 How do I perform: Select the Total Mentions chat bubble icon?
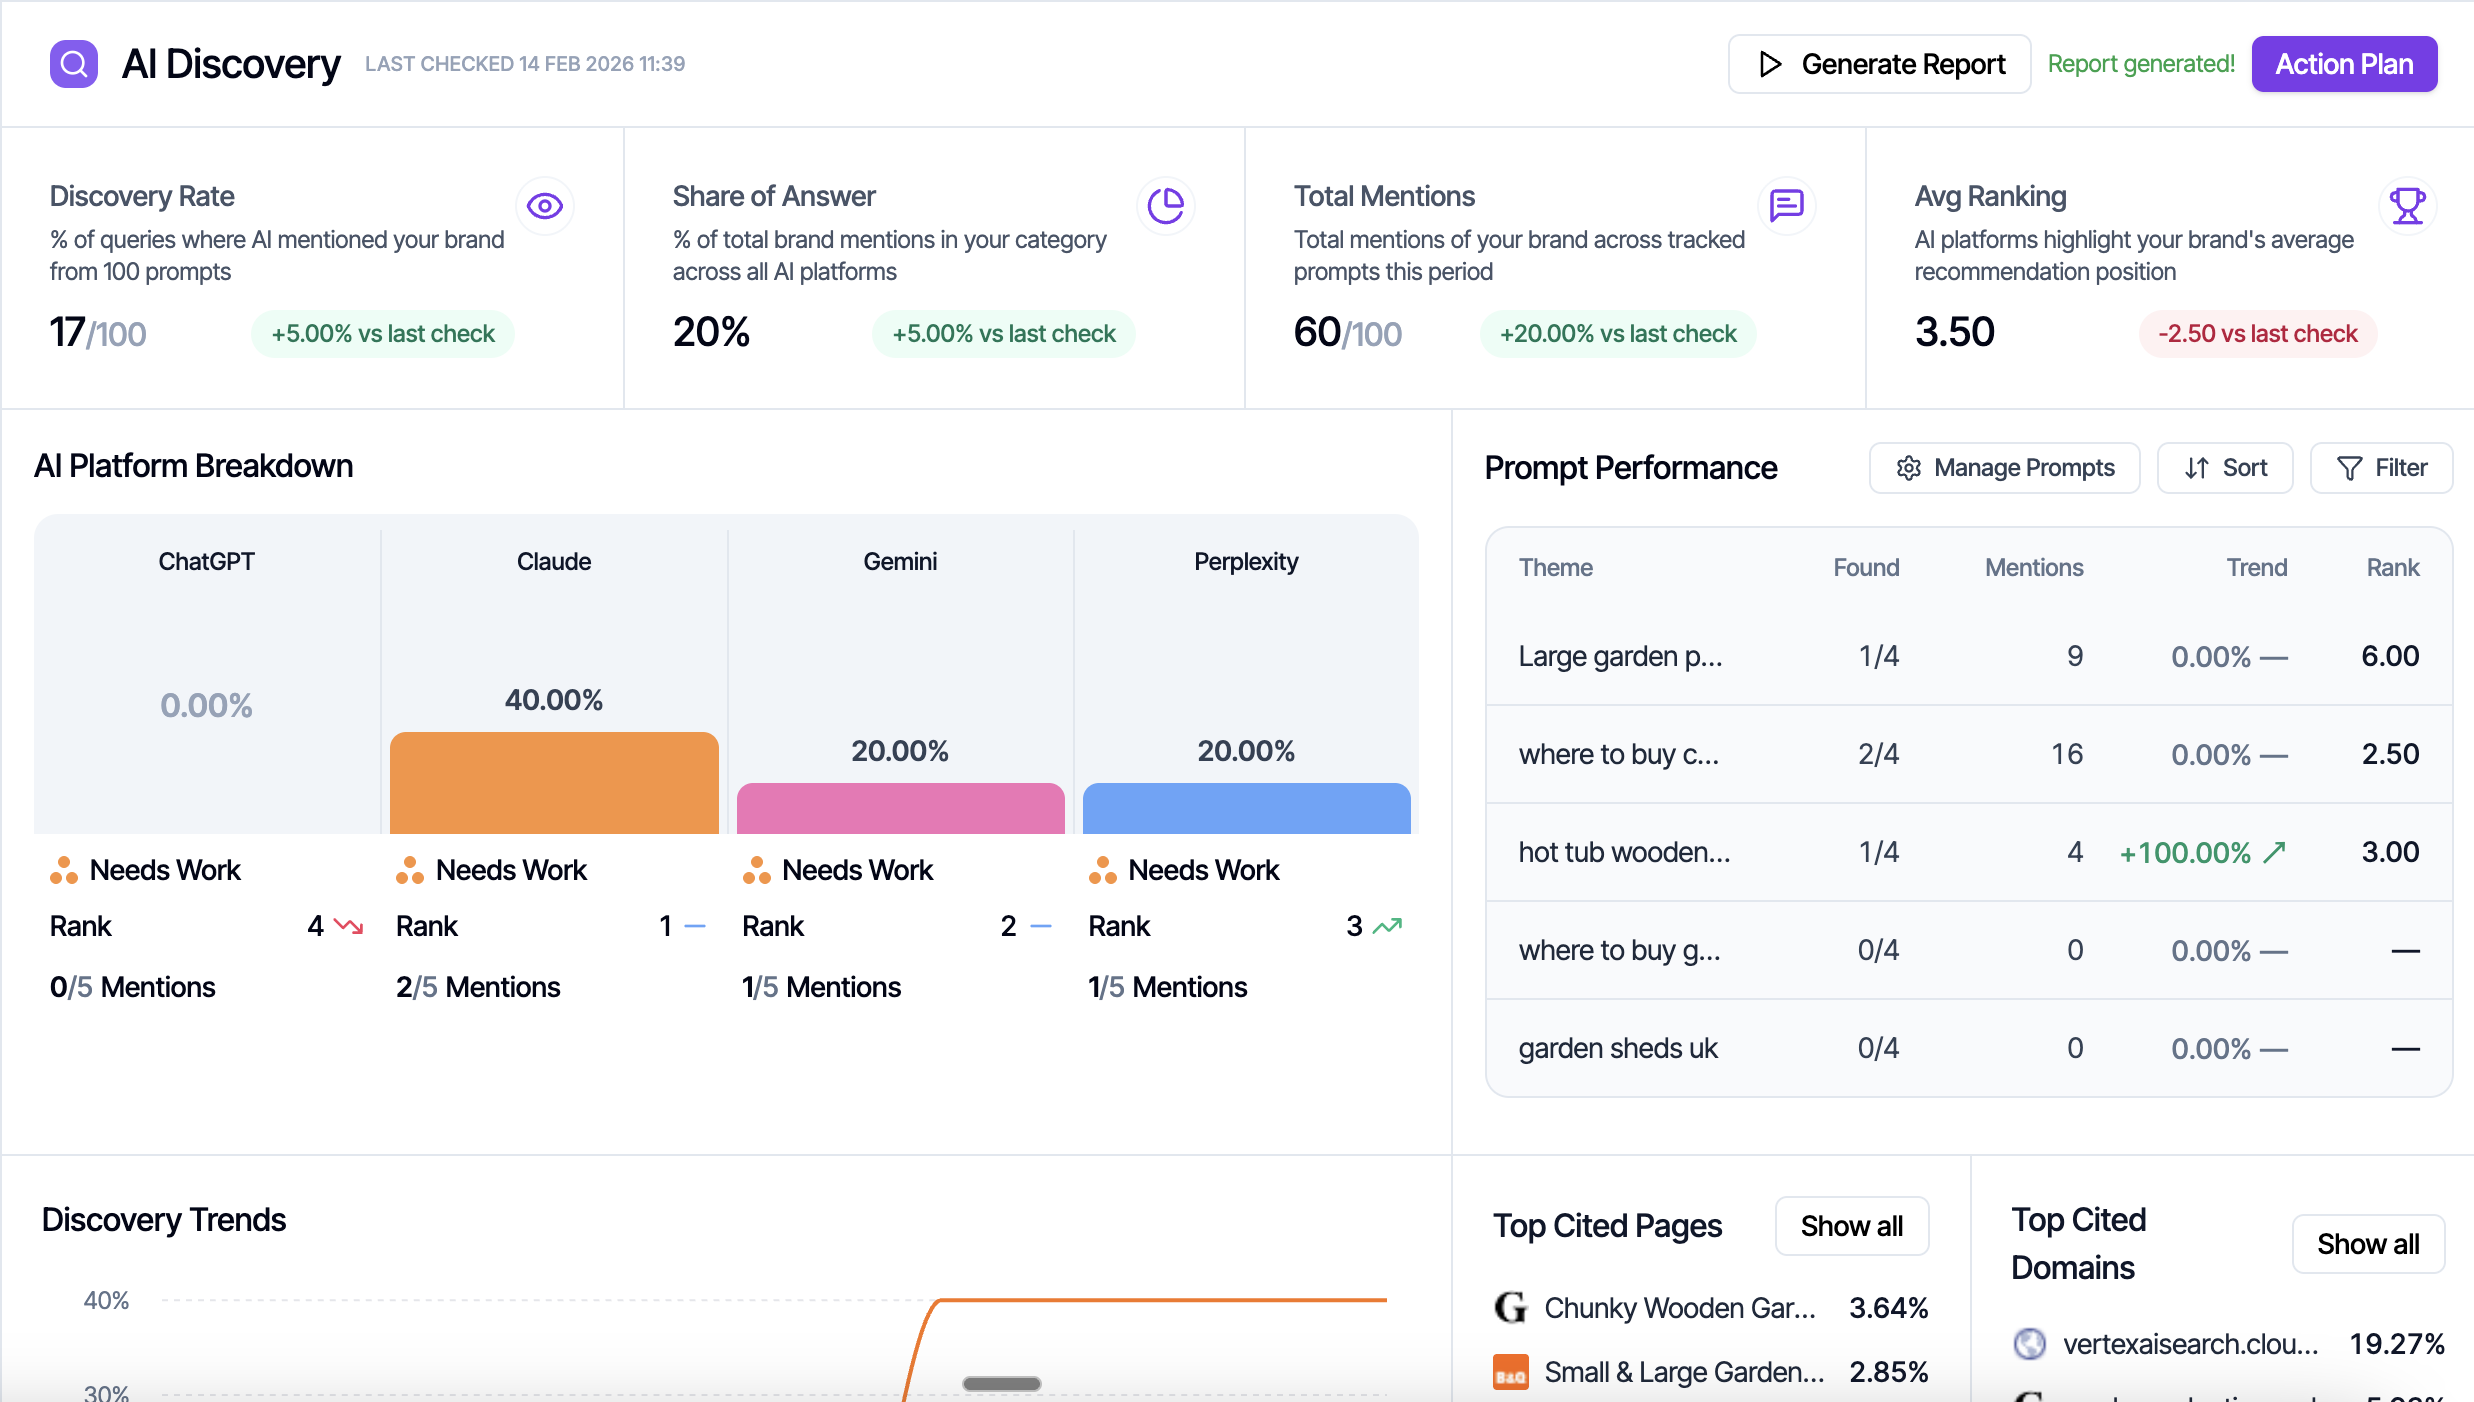[x=1787, y=205]
